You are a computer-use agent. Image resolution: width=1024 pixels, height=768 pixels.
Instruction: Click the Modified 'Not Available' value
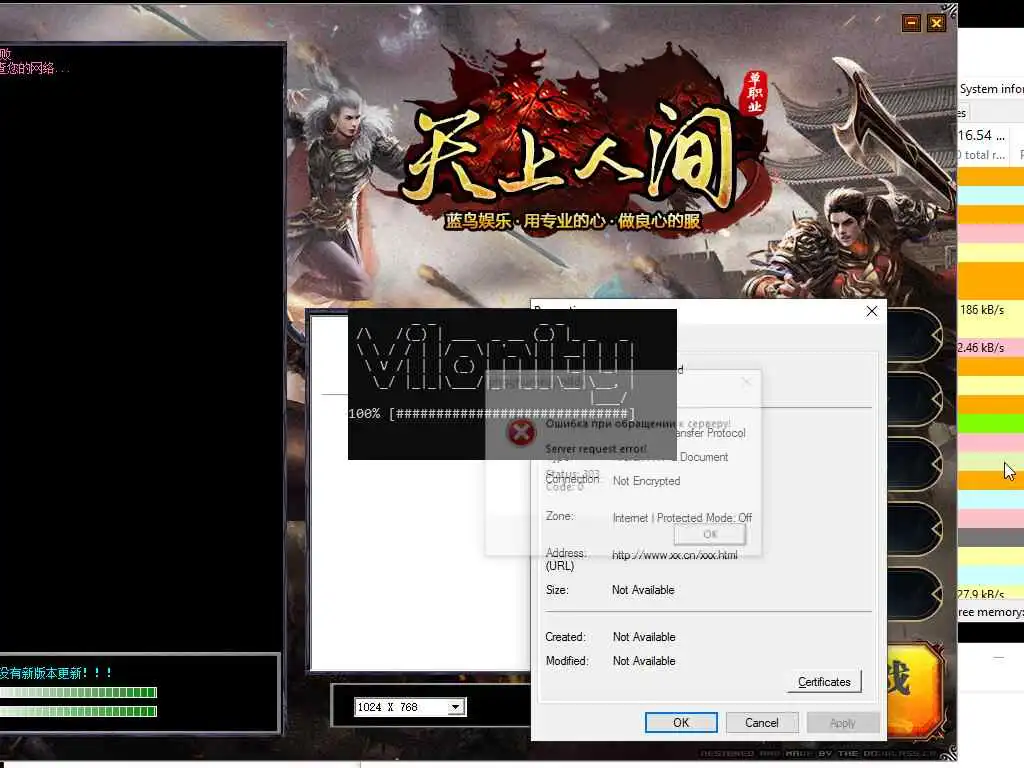point(644,661)
